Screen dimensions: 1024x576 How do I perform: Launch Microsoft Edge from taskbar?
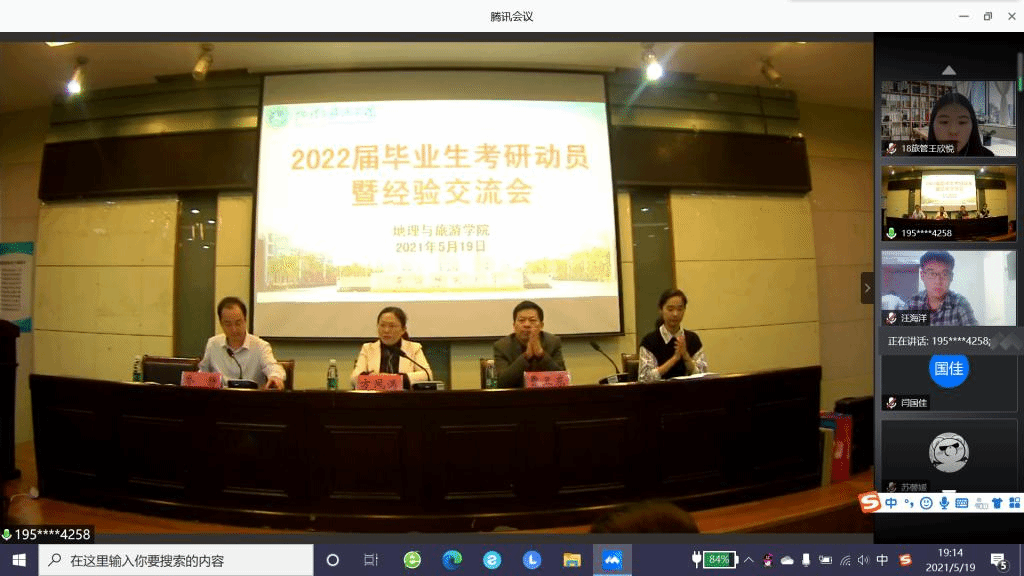tap(452, 560)
